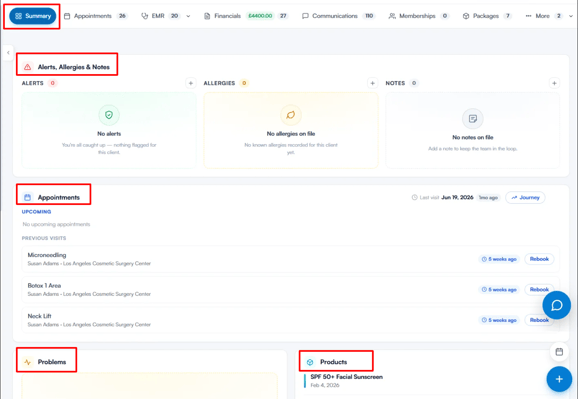The width and height of the screenshot is (578, 399).
Task: Click the UPCOMING appointments label
Action: (x=36, y=212)
